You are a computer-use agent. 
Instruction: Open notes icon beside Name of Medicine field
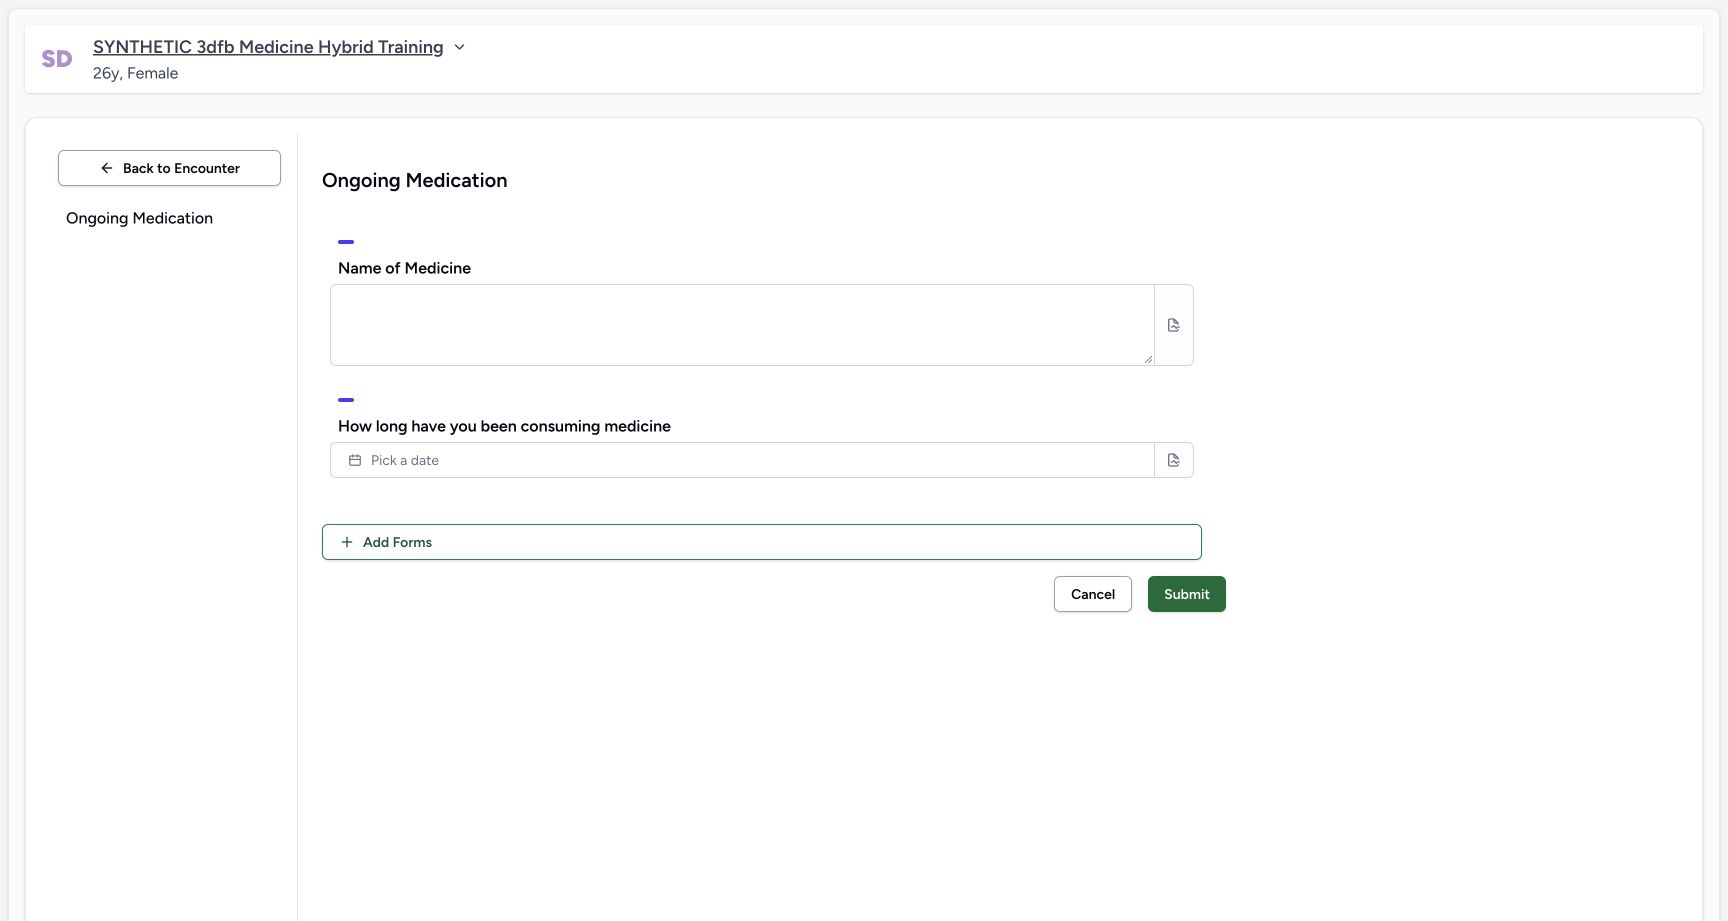point(1174,325)
